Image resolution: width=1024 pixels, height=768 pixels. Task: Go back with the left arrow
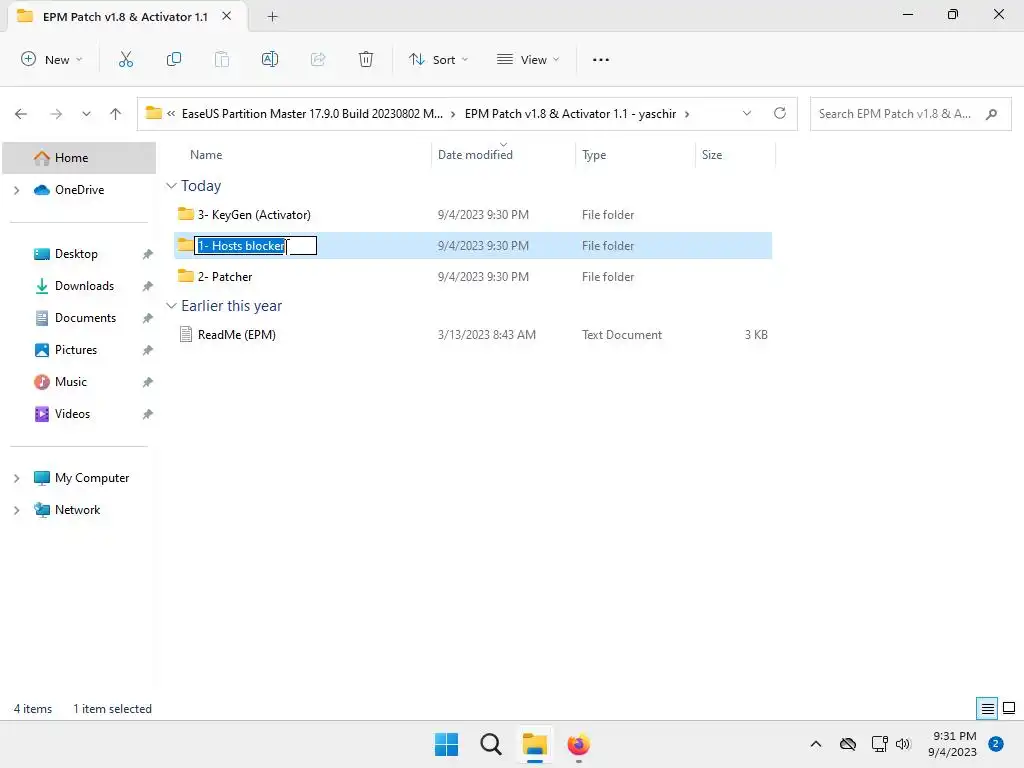[21, 114]
